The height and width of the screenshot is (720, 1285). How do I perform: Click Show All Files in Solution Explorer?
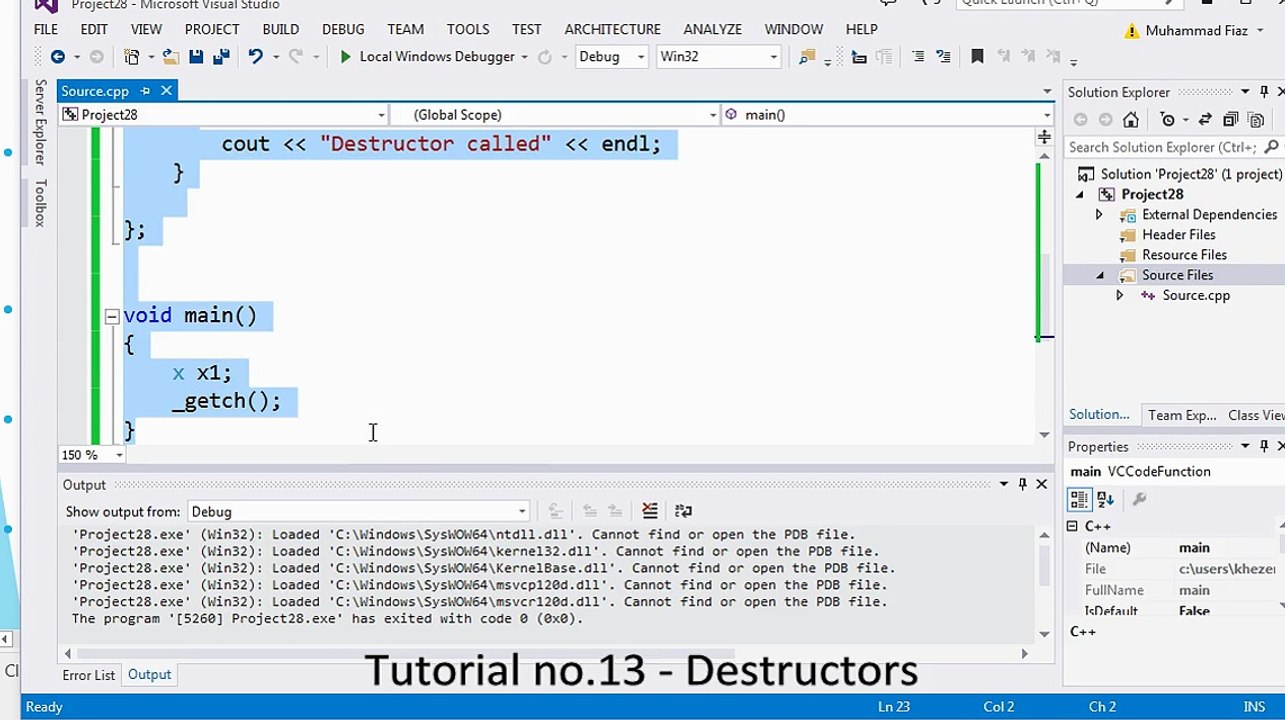coord(1256,120)
